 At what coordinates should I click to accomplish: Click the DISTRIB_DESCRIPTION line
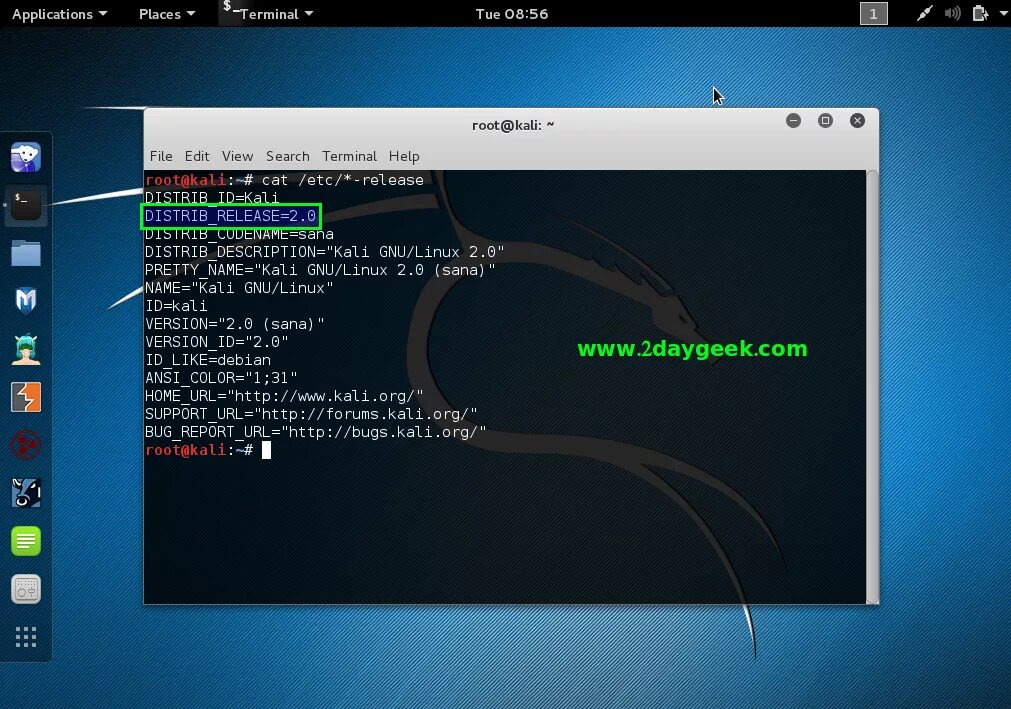[324, 252]
